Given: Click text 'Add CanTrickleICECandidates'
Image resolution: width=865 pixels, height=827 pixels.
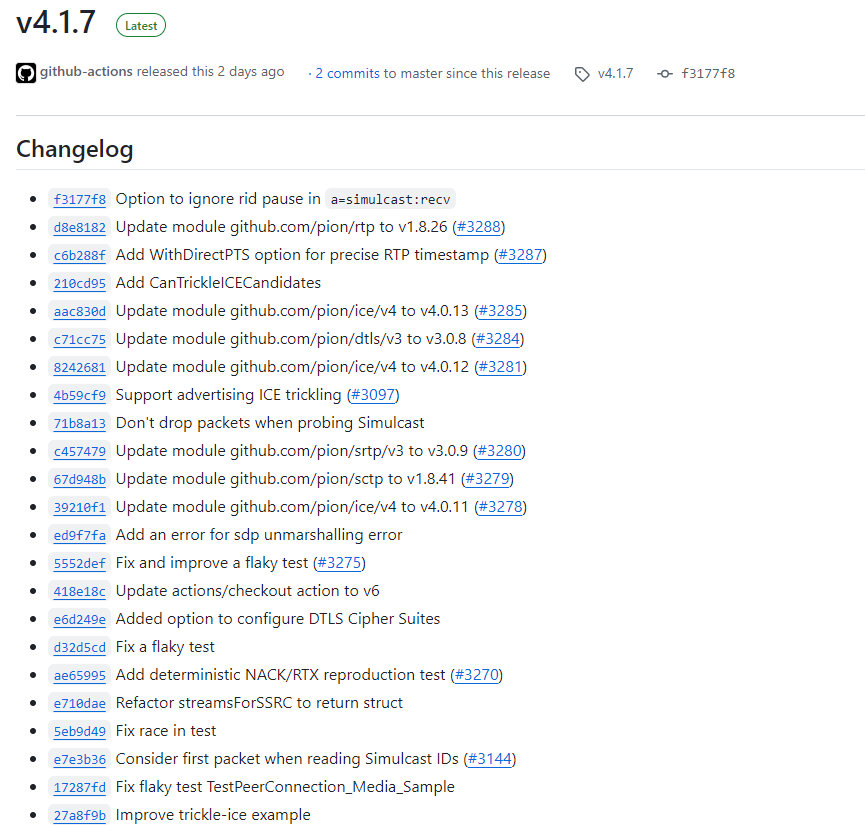Looking at the screenshot, I should [218, 283].
